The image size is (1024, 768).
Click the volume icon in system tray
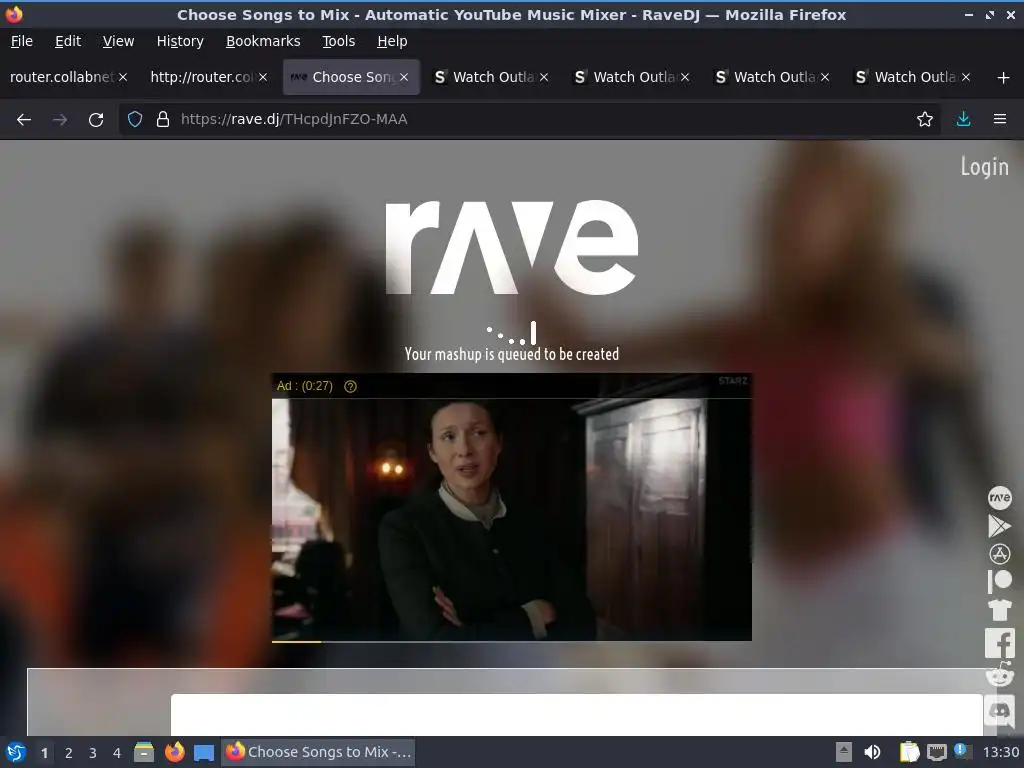coord(872,752)
